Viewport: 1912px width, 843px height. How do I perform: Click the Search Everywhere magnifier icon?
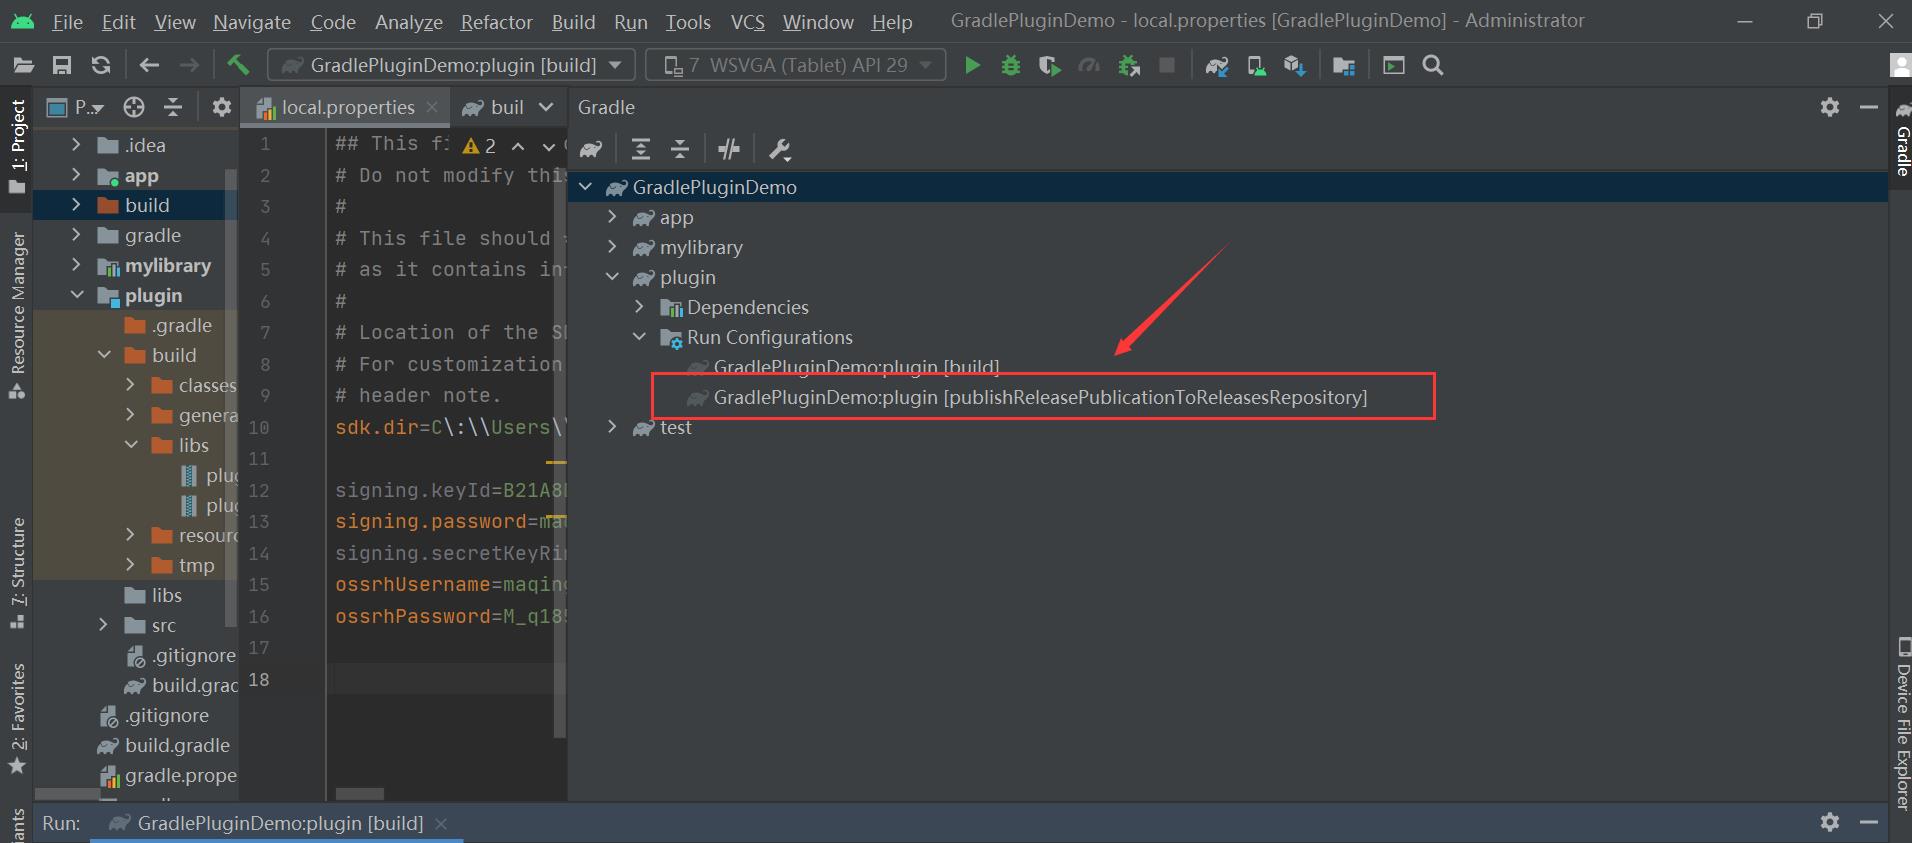pos(1433,66)
